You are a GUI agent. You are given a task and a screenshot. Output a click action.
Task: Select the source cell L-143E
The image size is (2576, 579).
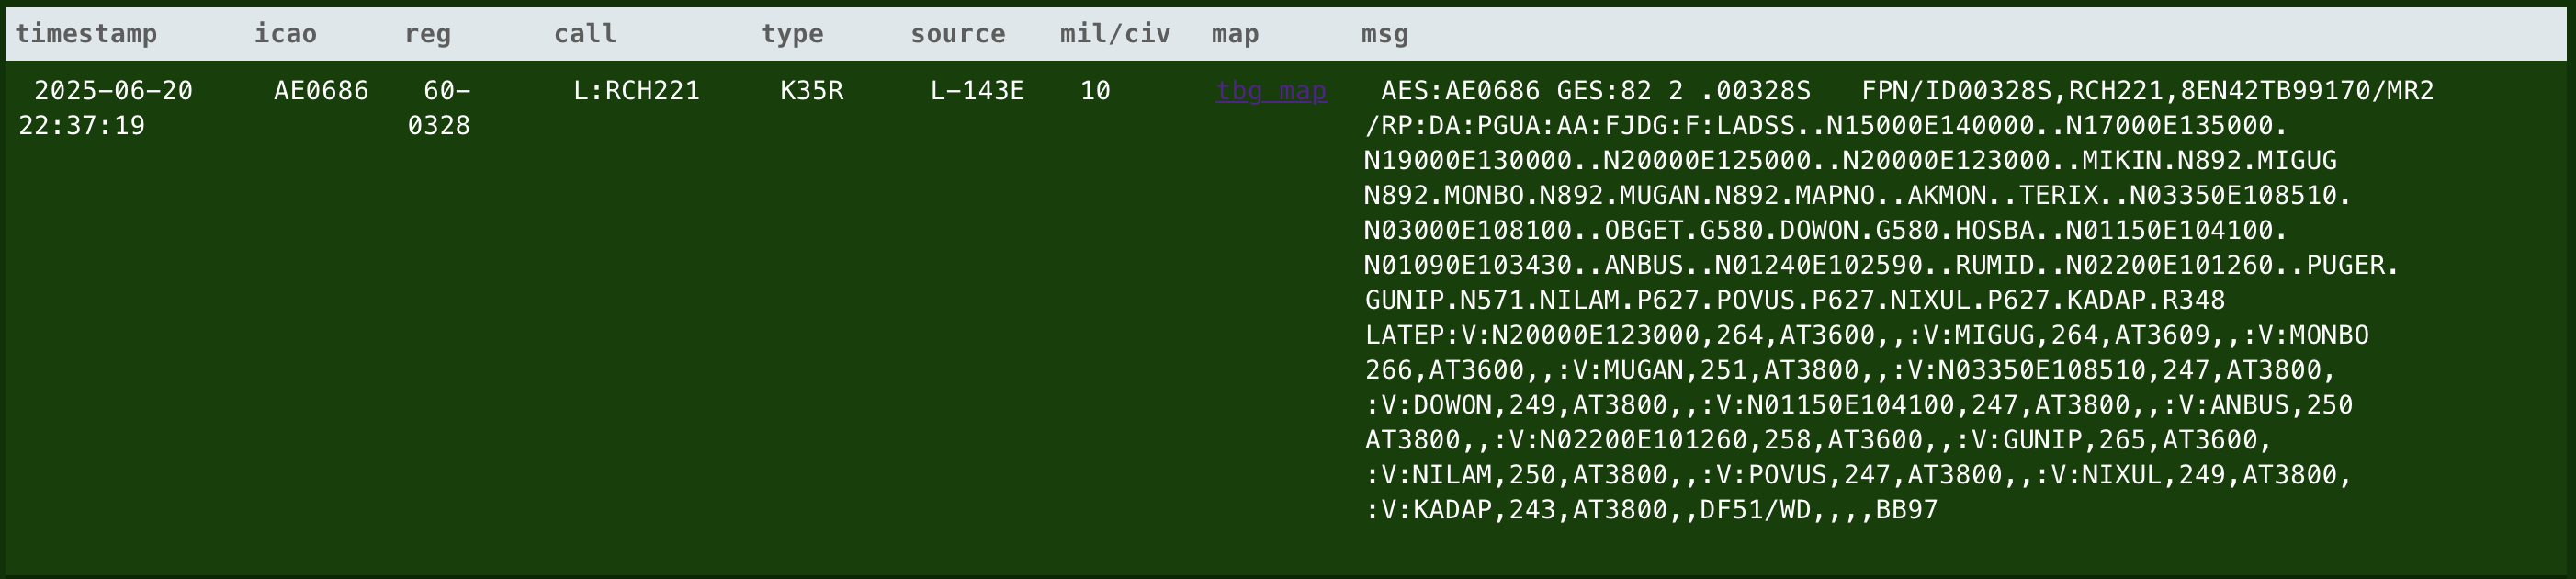[977, 91]
